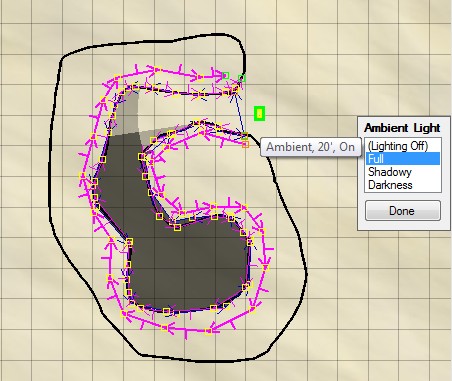
Task: Click the Done button
Action: 403,211
